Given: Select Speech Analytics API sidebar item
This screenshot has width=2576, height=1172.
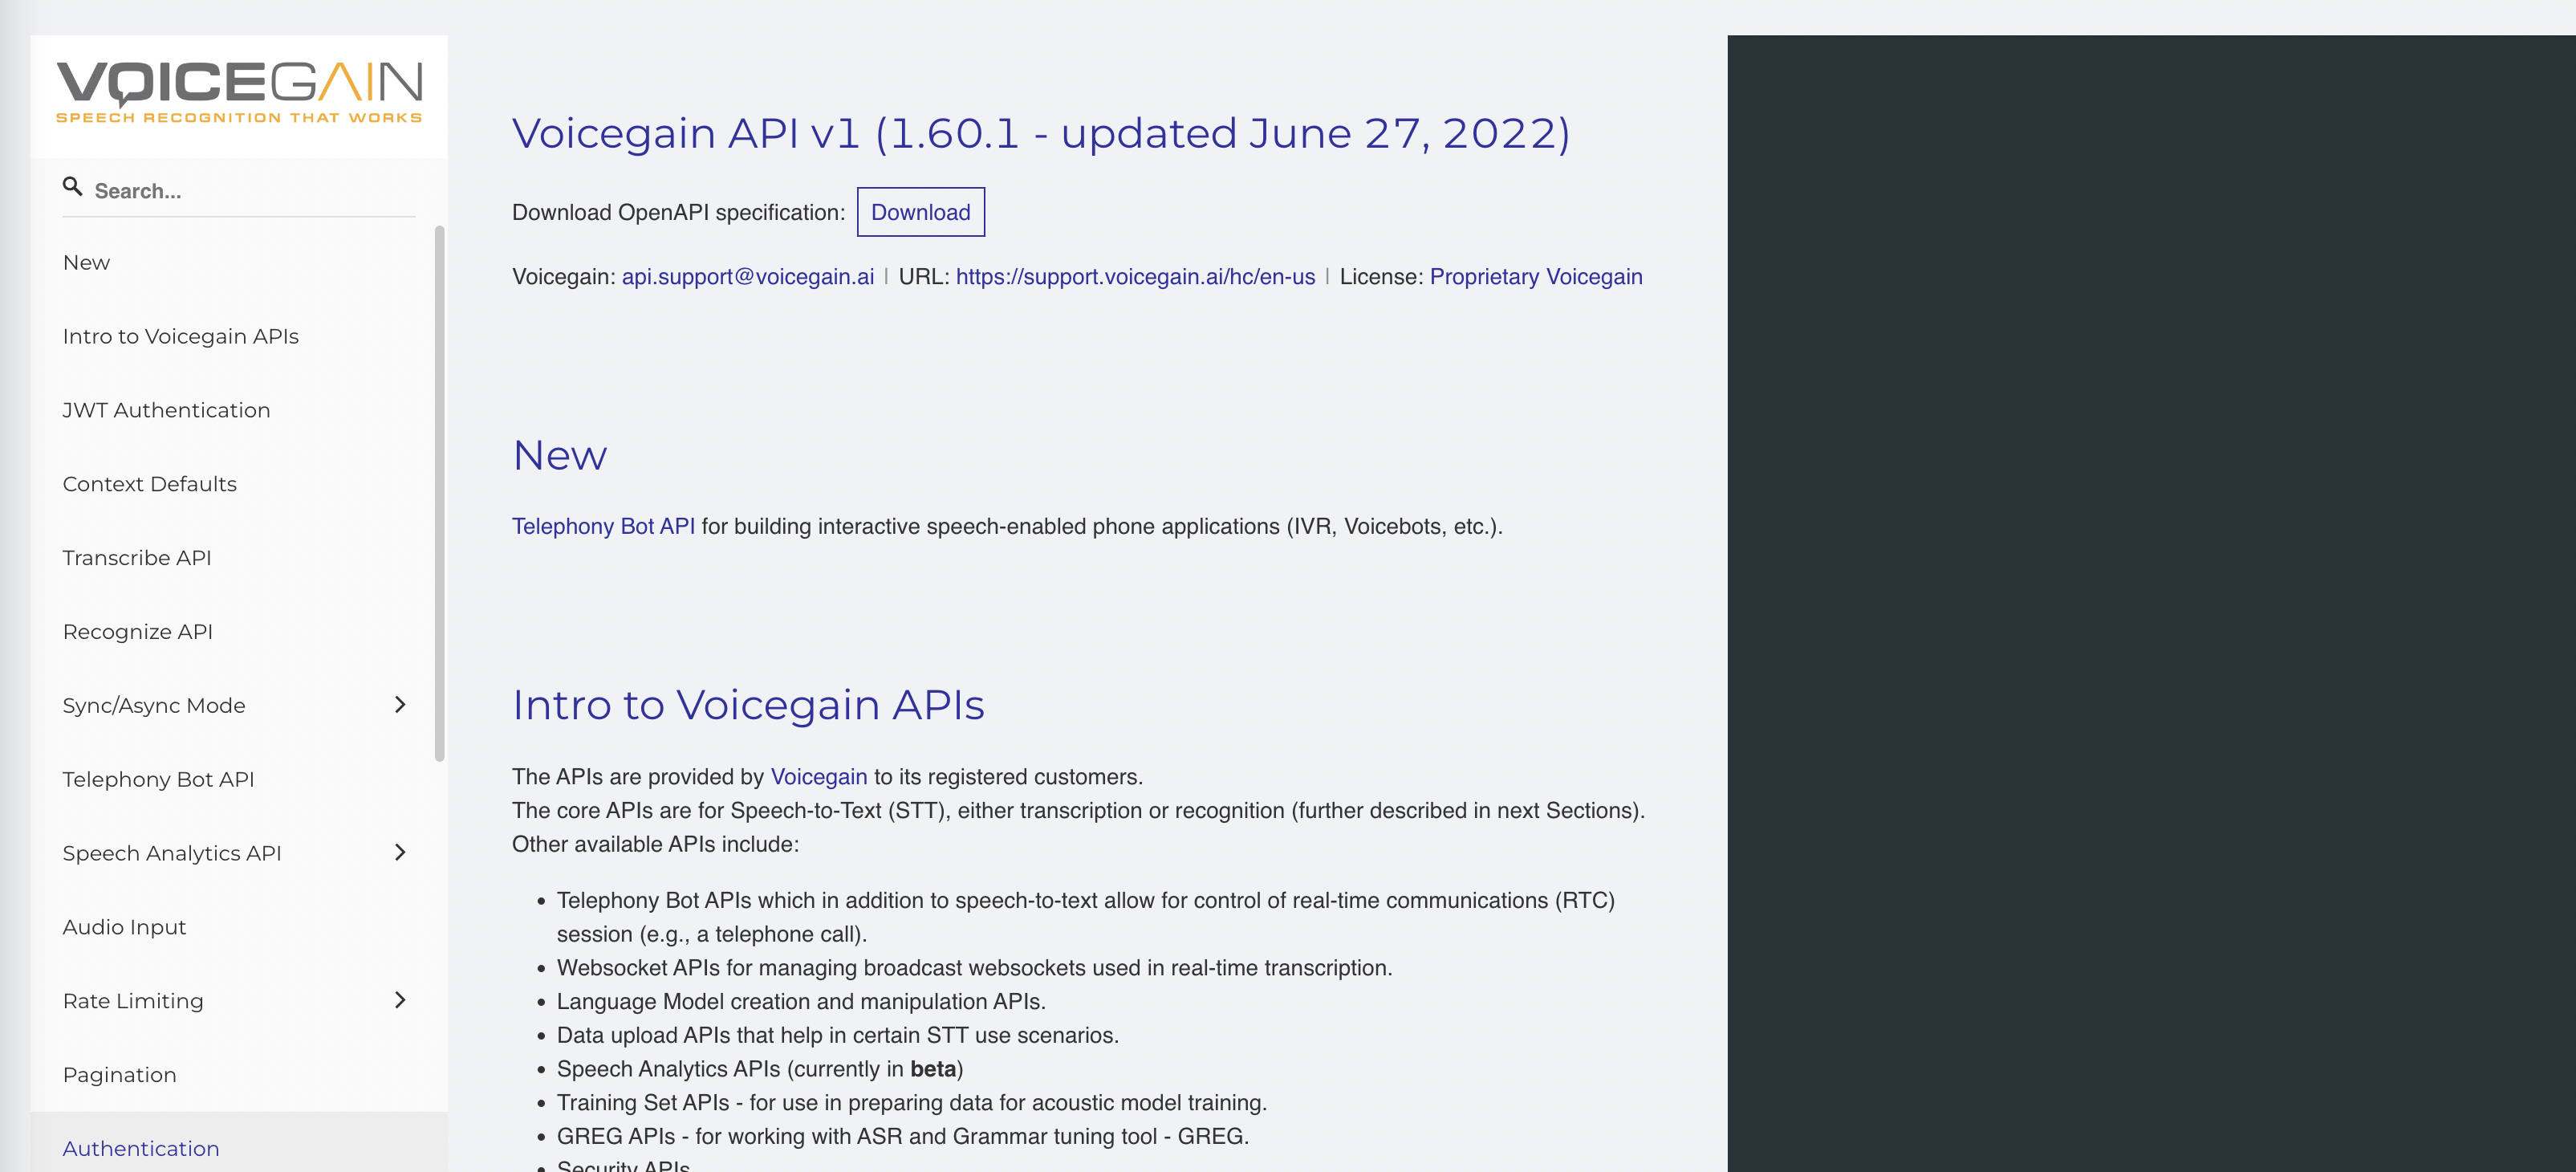Looking at the screenshot, I should pyautogui.click(x=239, y=854).
